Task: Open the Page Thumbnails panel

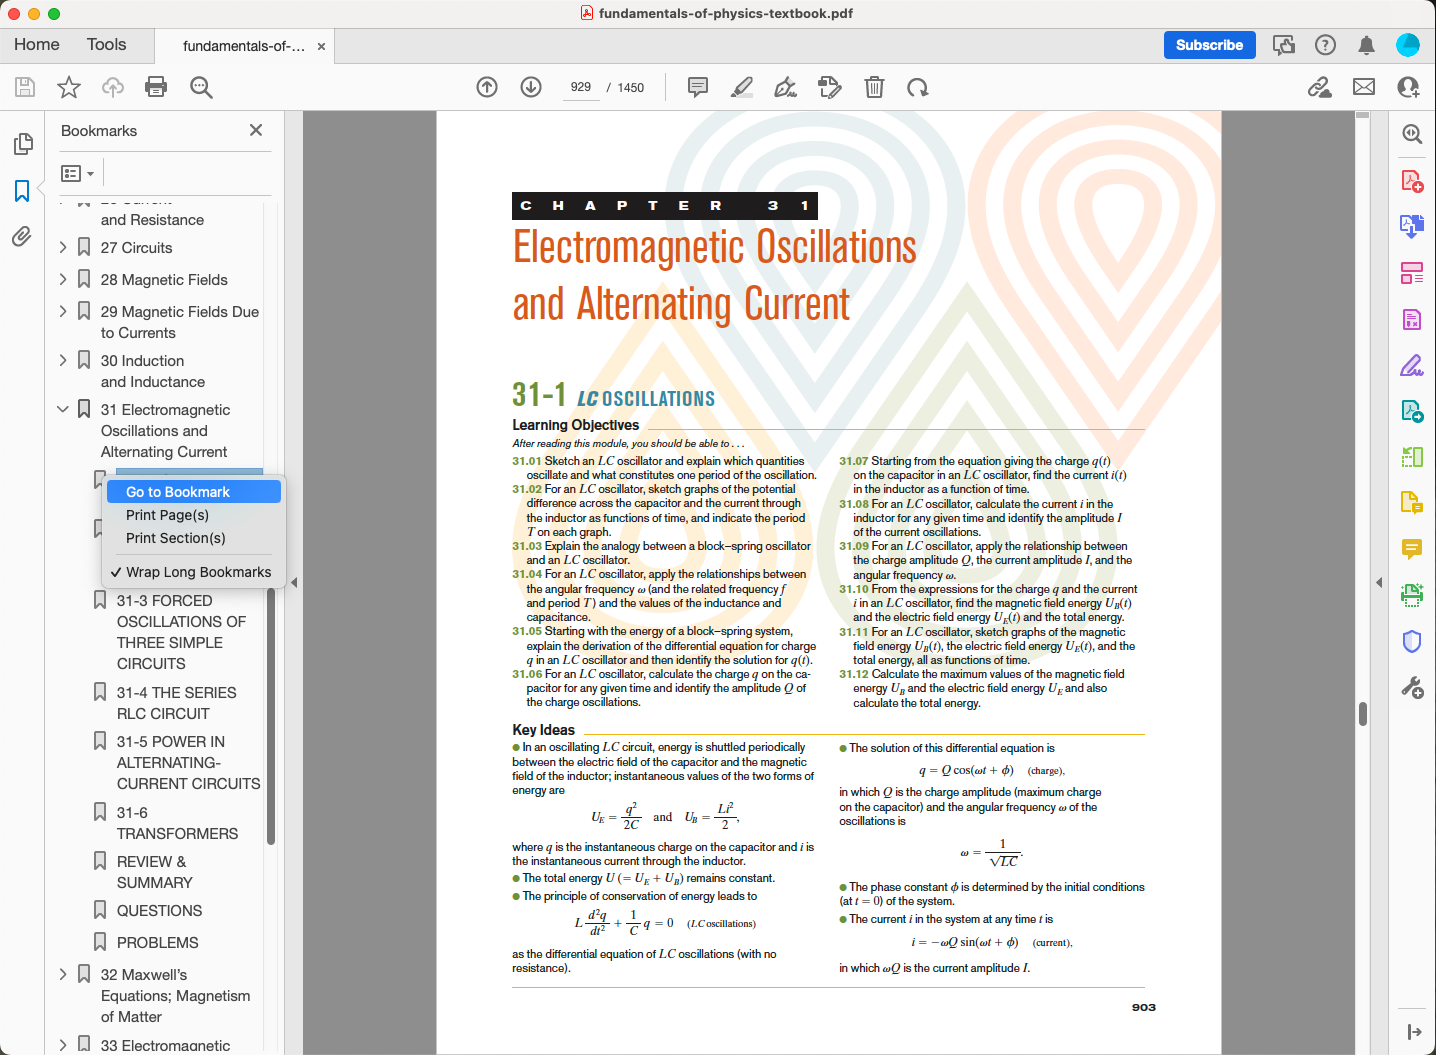Action: pyautogui.click(x=22, y=144)
